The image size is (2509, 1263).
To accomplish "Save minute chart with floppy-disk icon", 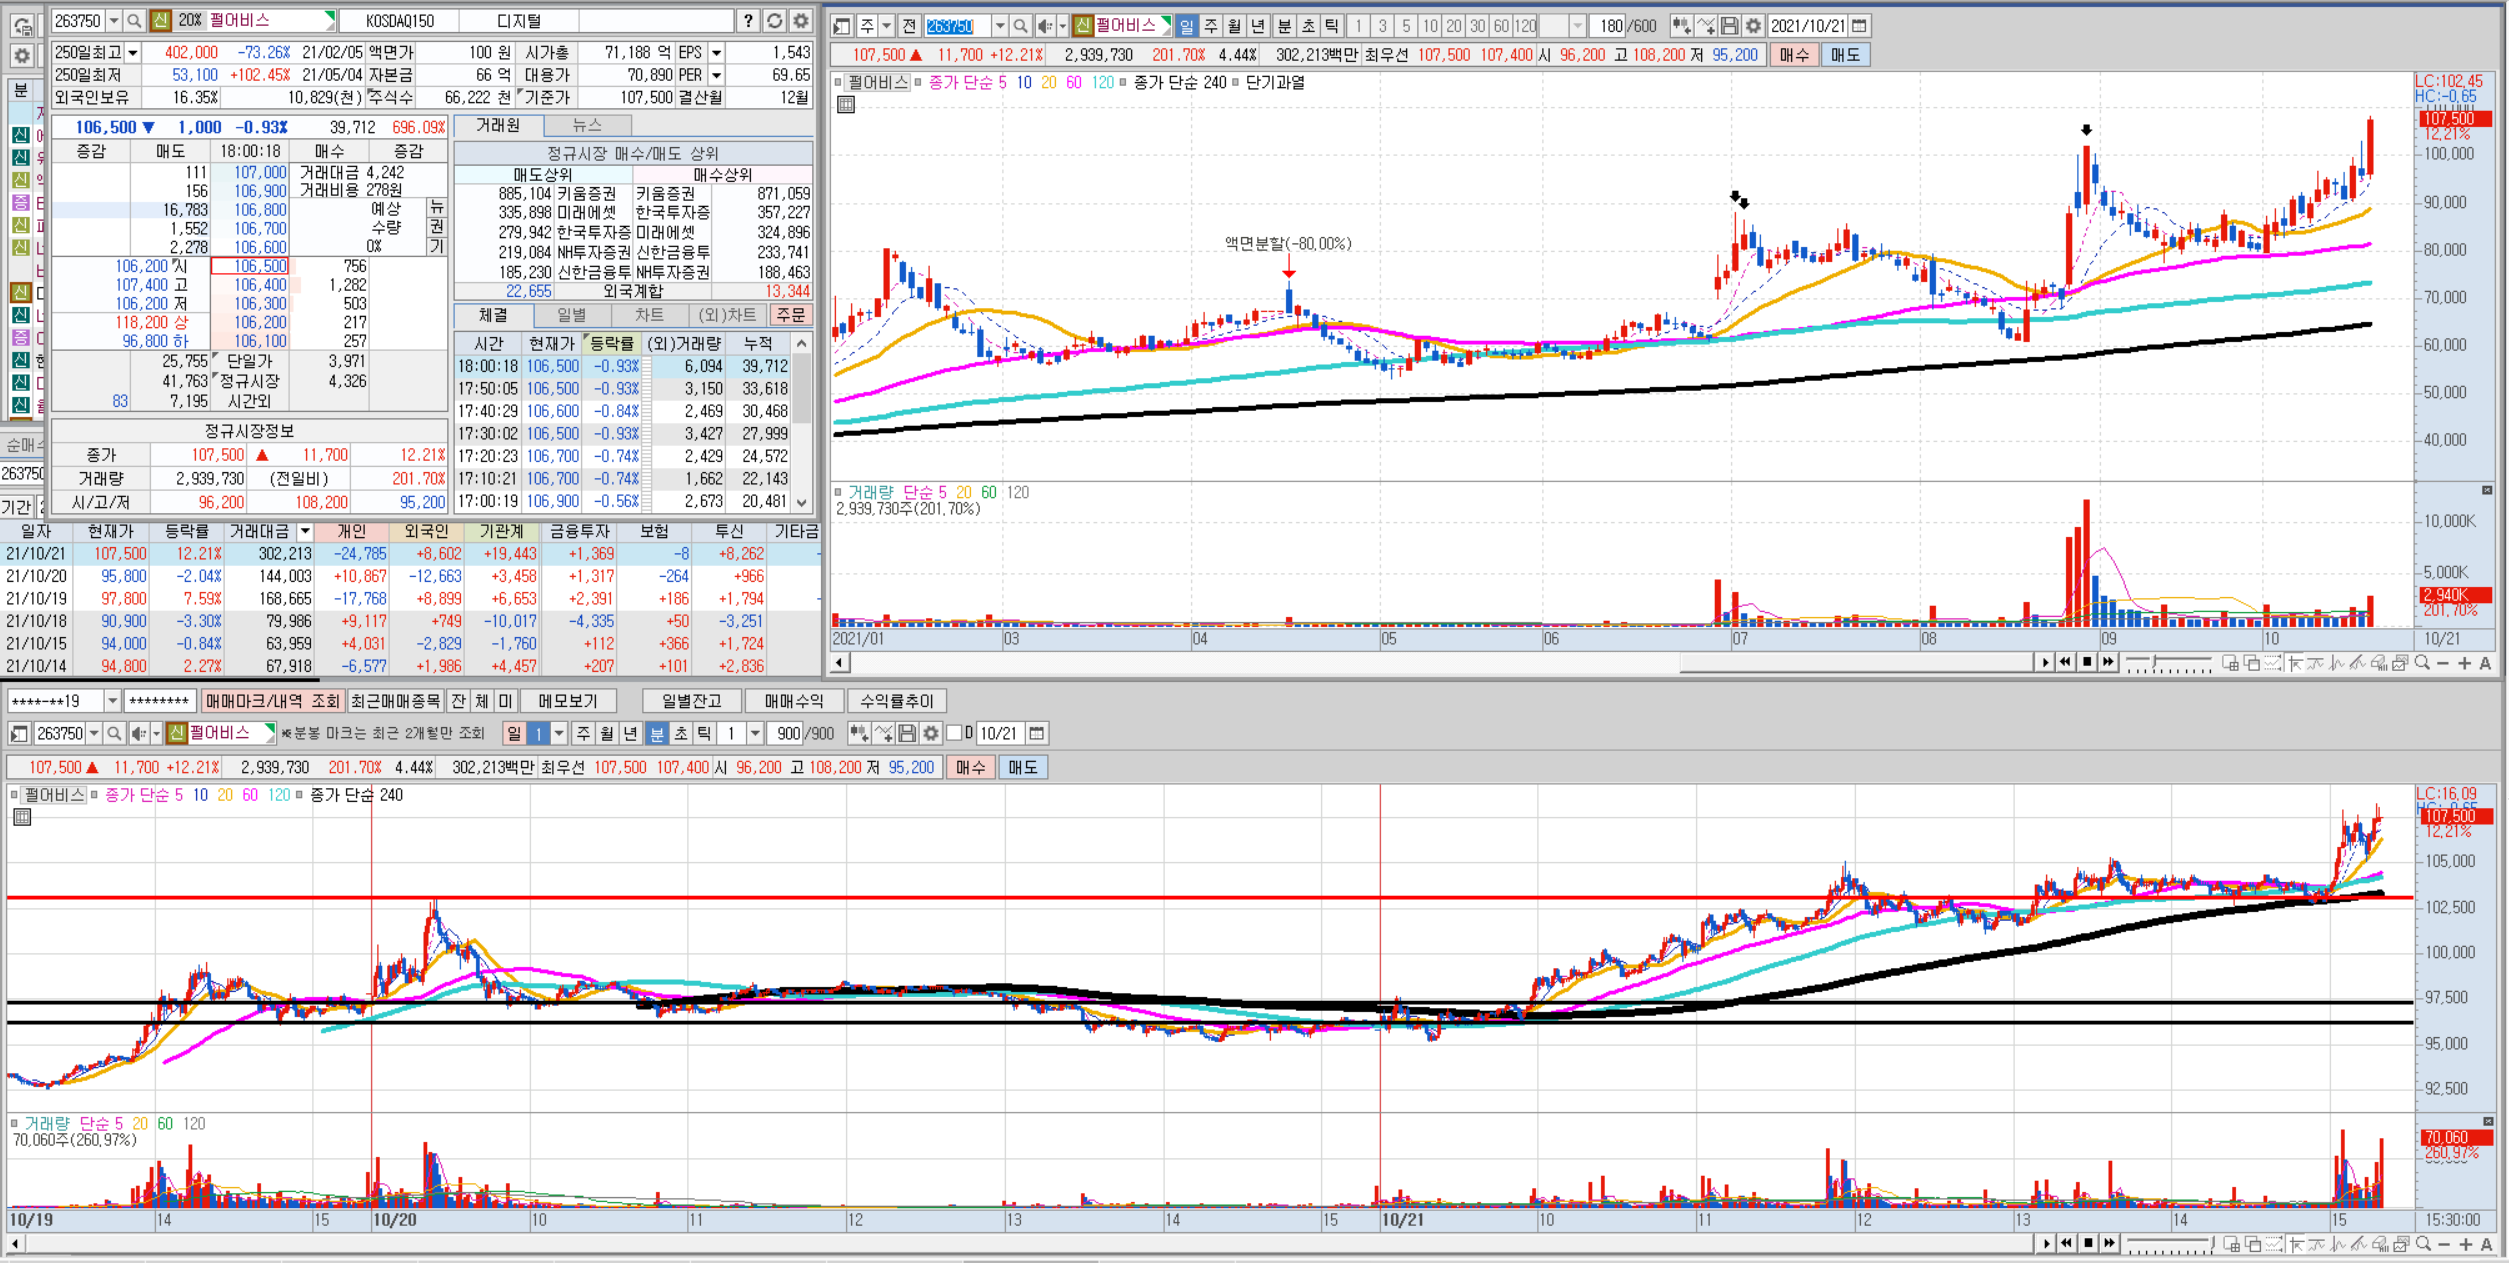I will tap(907, 734).
